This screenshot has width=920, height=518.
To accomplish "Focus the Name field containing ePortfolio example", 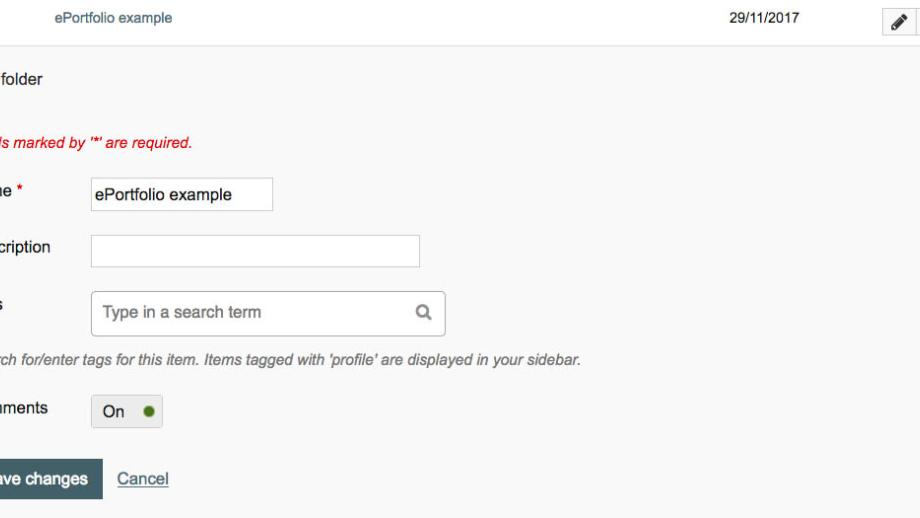I will click(182, 194).
